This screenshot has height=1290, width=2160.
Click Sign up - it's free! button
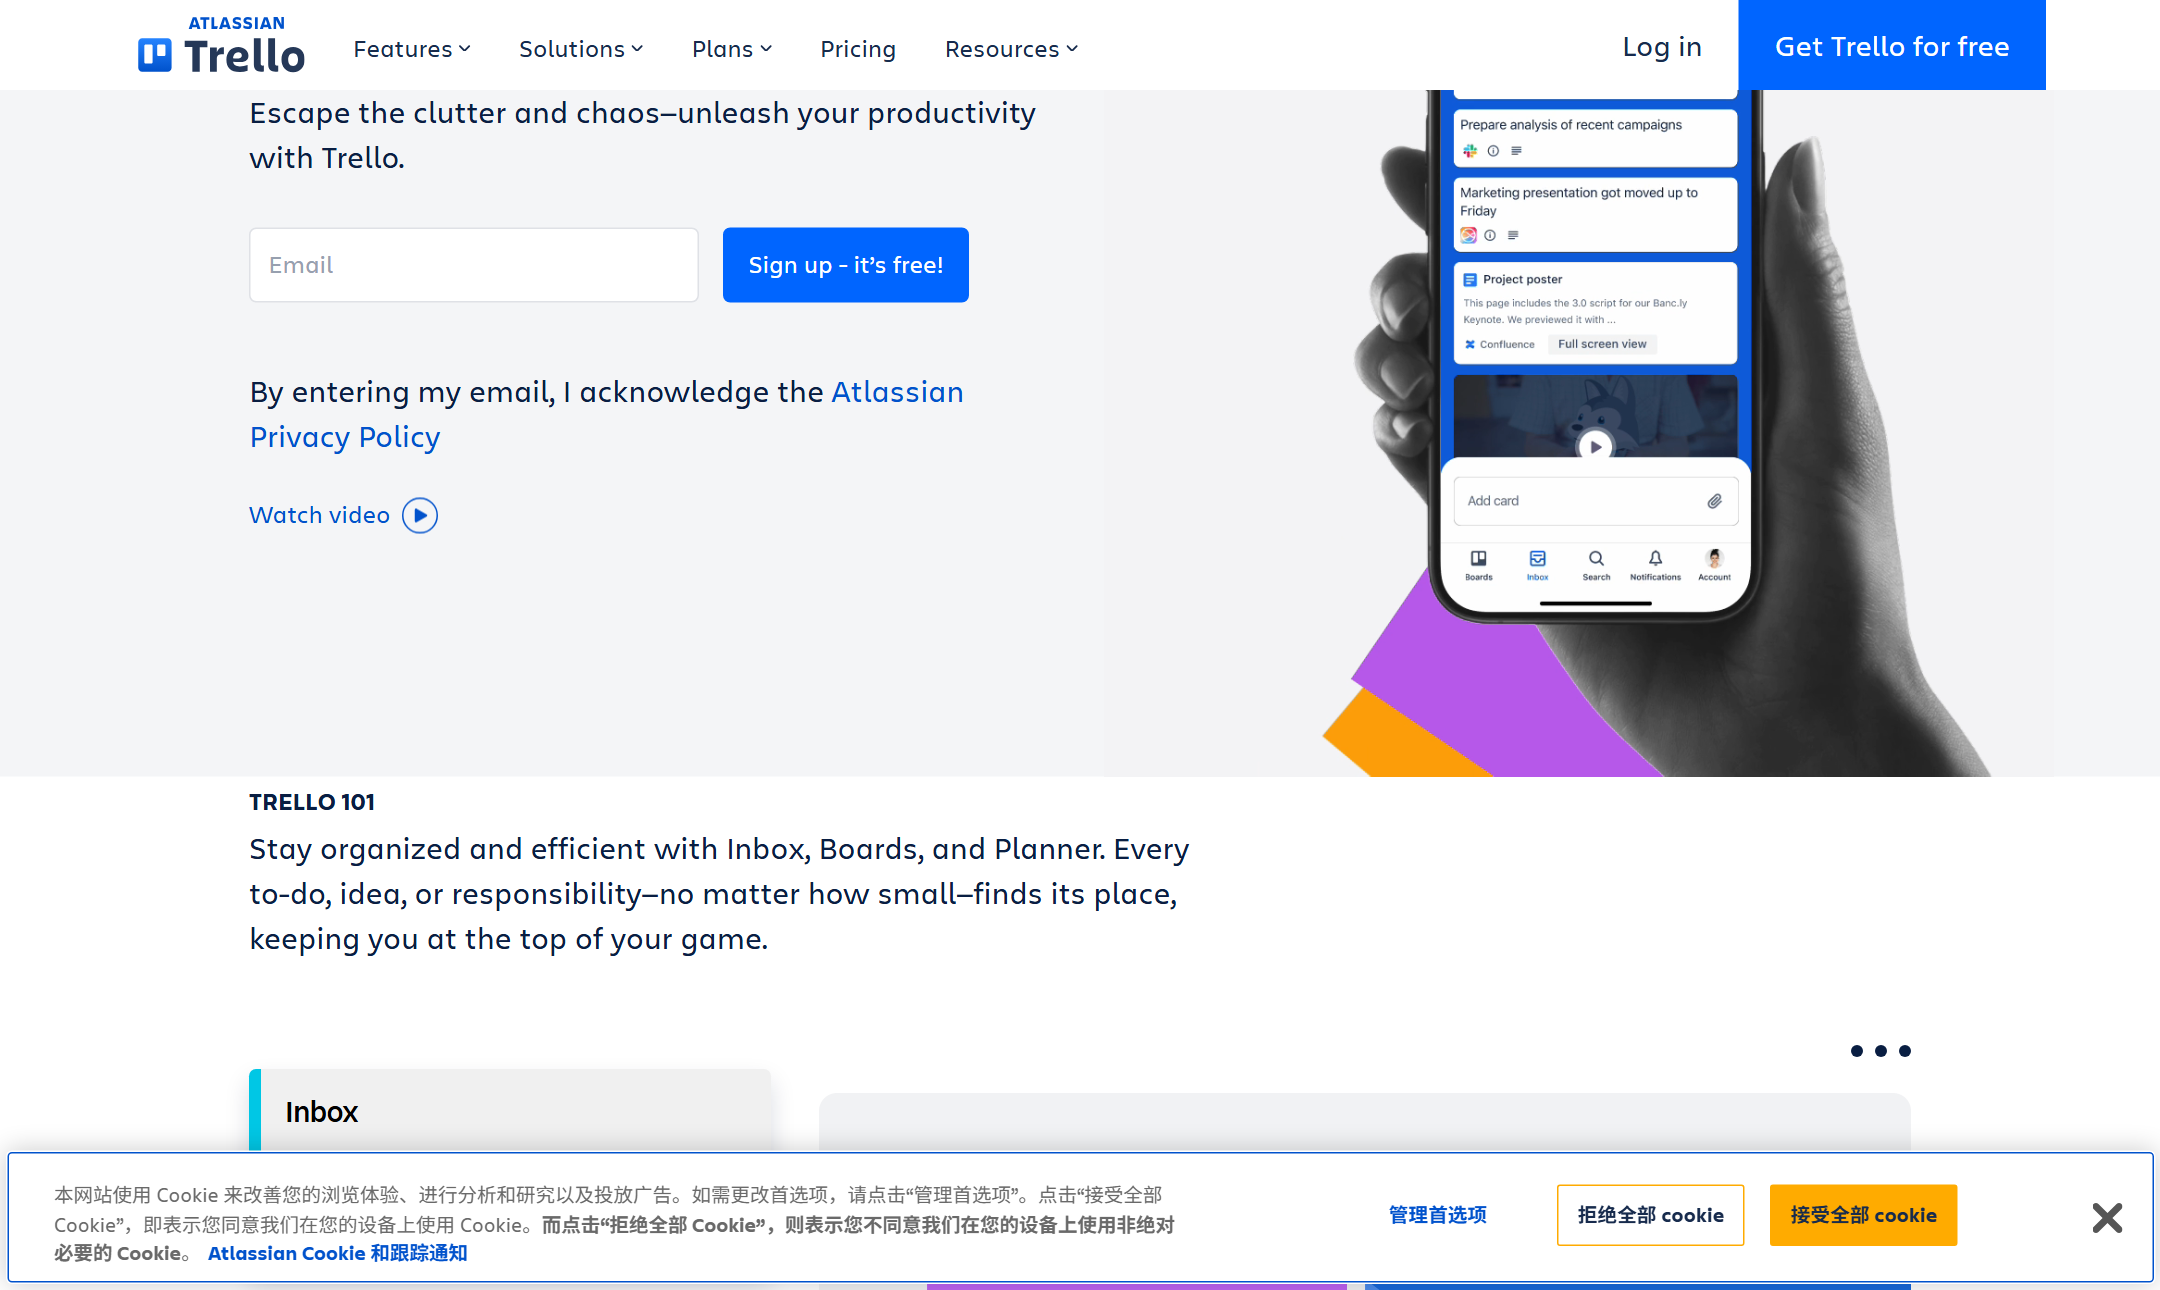point(846,265)
